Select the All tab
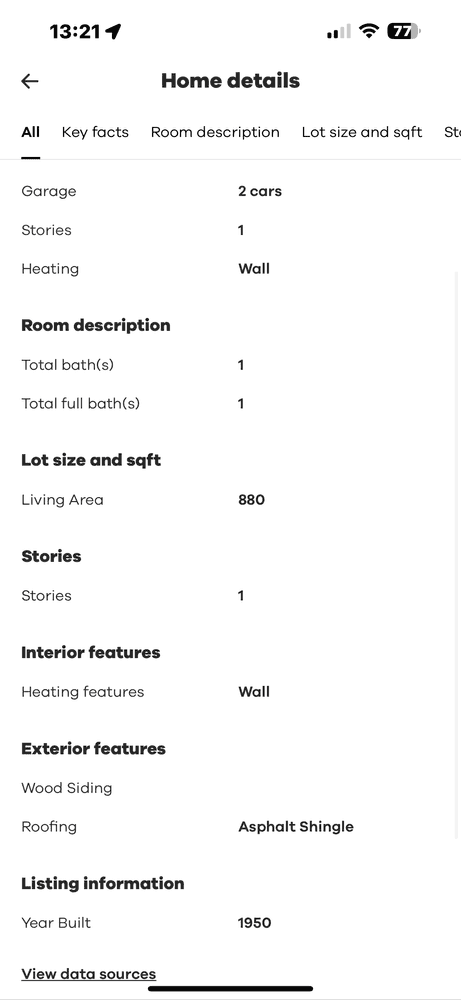461x1000 pixels. point(31,132)
